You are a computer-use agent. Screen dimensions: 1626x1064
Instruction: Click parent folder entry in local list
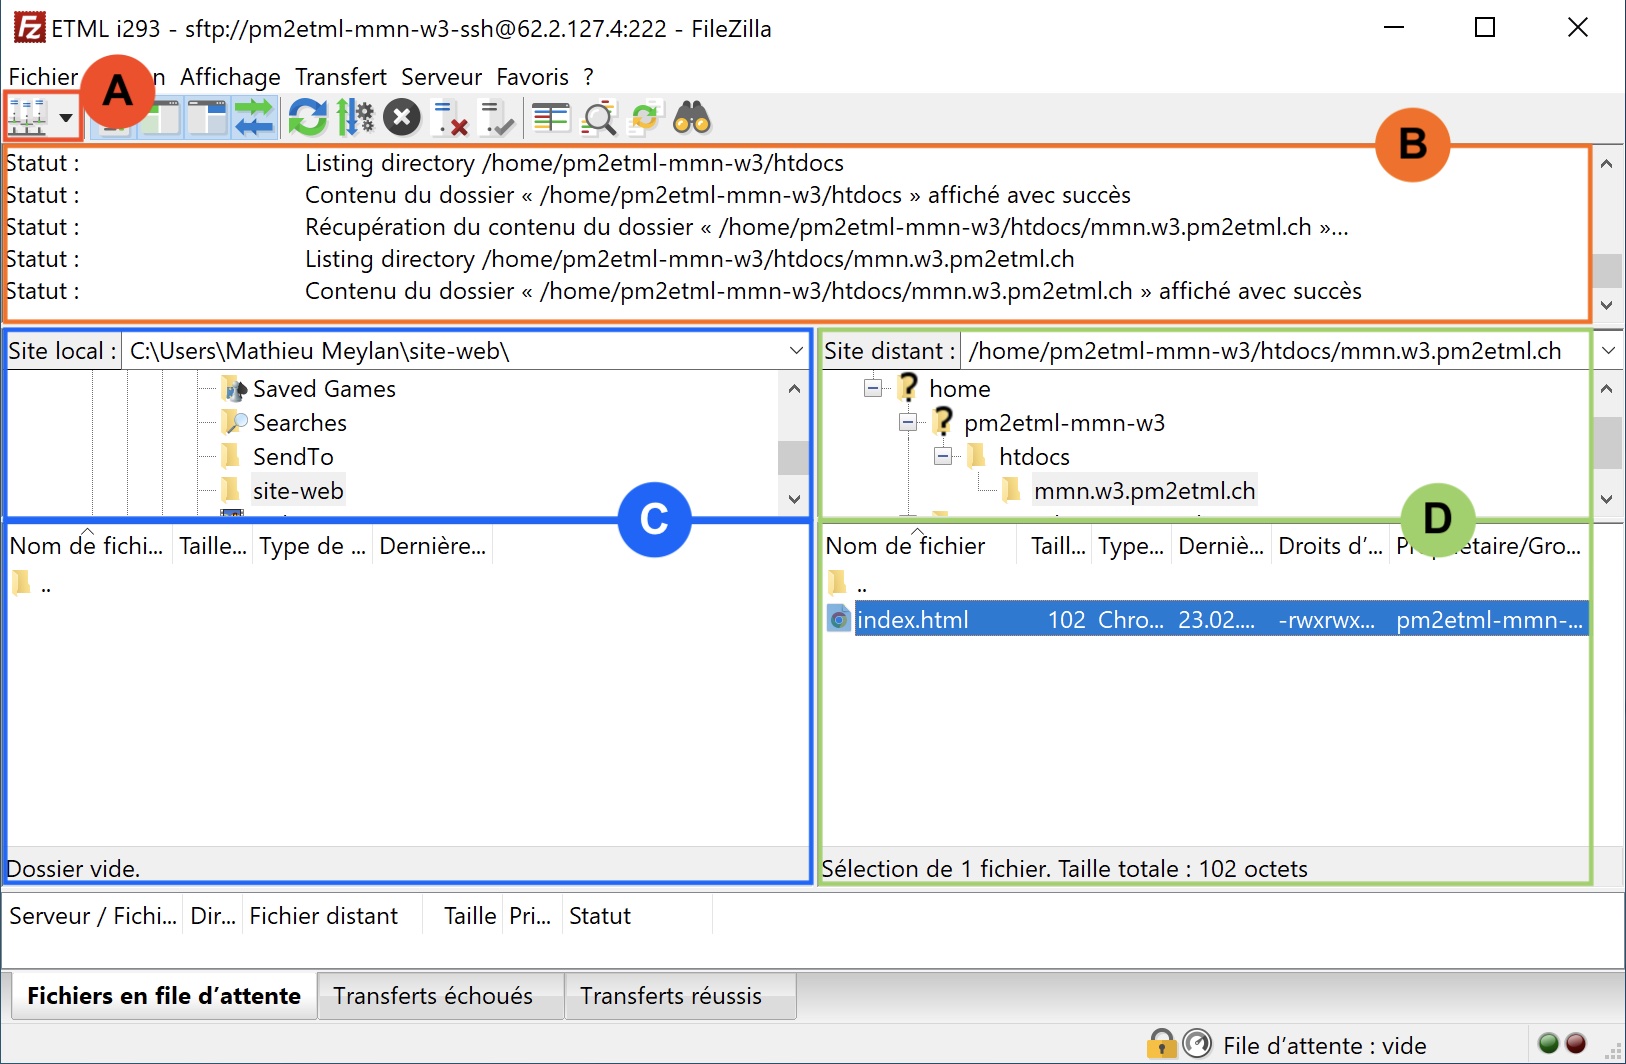(x=31, y=584)
